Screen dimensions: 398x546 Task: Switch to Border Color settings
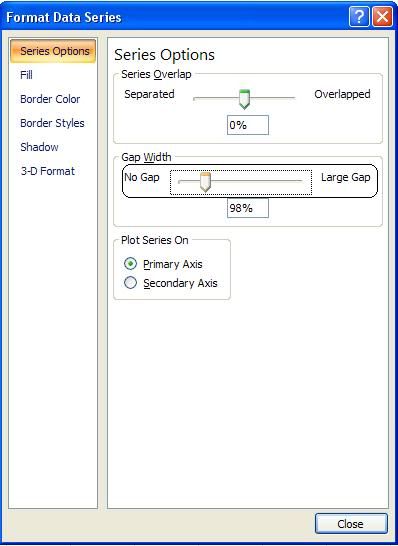click(x=50, y=99)
